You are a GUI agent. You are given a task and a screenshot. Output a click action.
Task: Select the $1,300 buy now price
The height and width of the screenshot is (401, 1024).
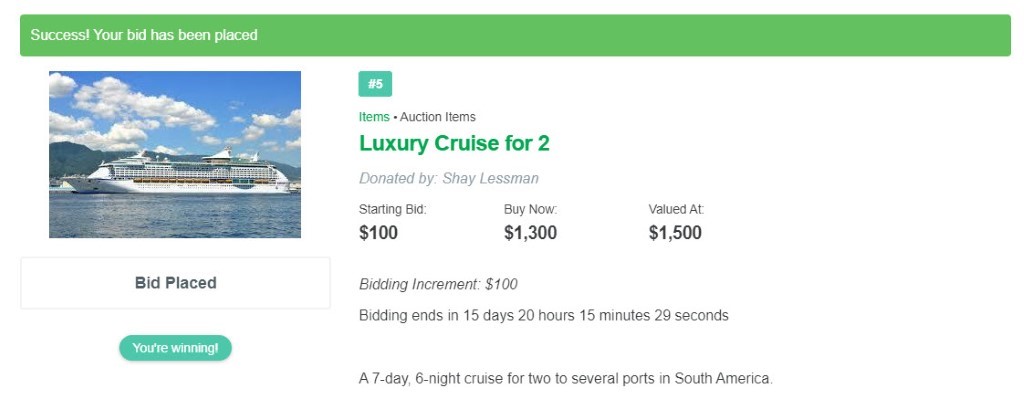[530, 233]
